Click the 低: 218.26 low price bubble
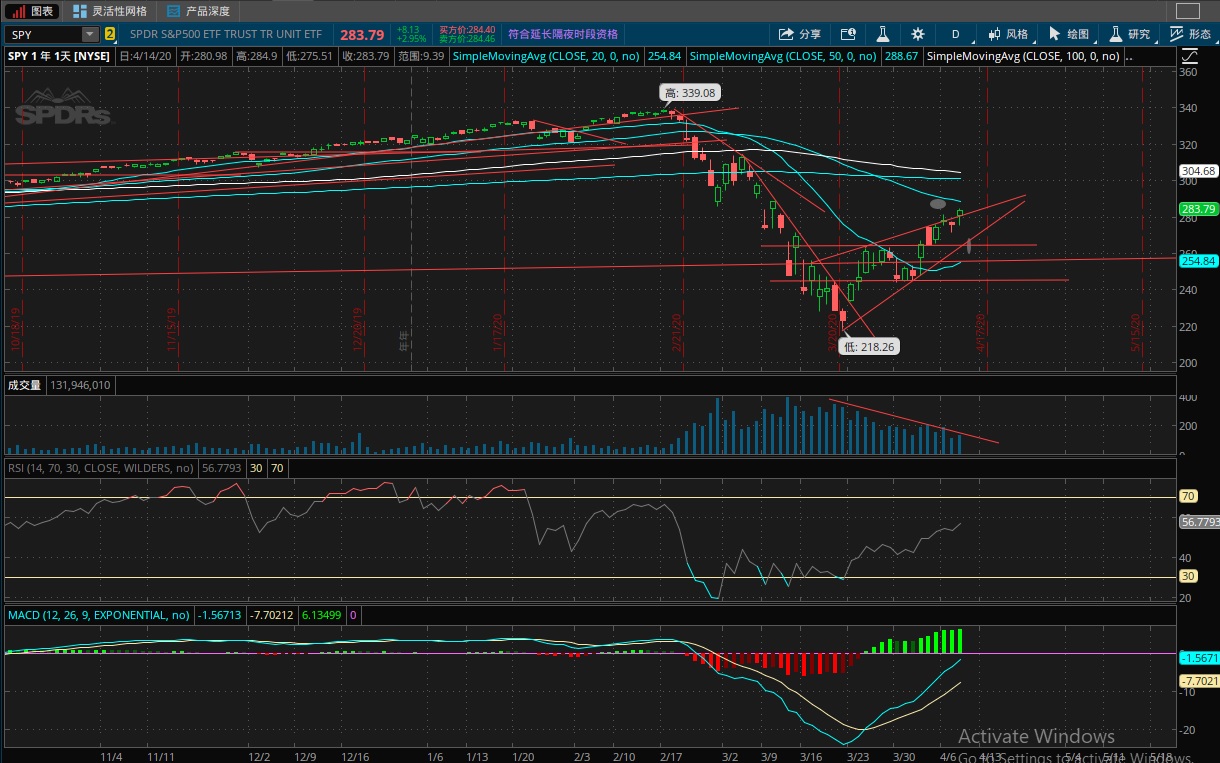This screenshot has width=1220, height=763. [x=870, y=346]
